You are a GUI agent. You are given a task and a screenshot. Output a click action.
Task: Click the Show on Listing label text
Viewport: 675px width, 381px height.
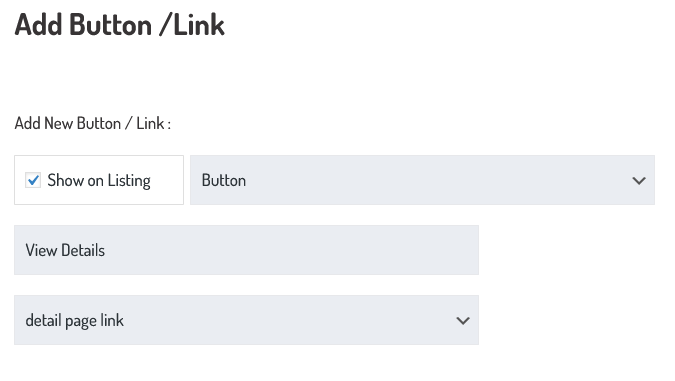[99, 180]
